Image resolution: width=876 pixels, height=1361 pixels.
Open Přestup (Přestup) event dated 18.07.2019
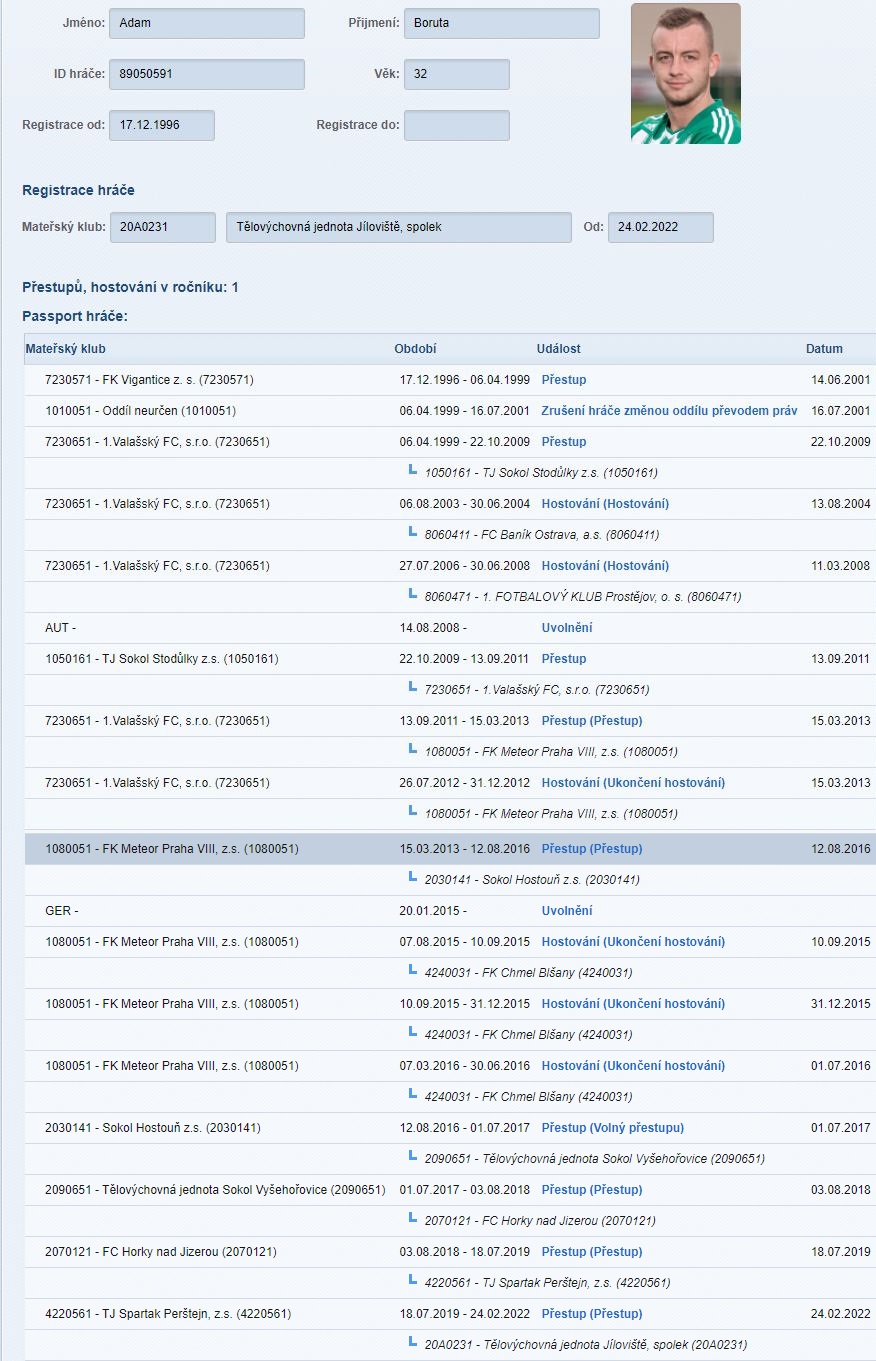(592, 1252)
